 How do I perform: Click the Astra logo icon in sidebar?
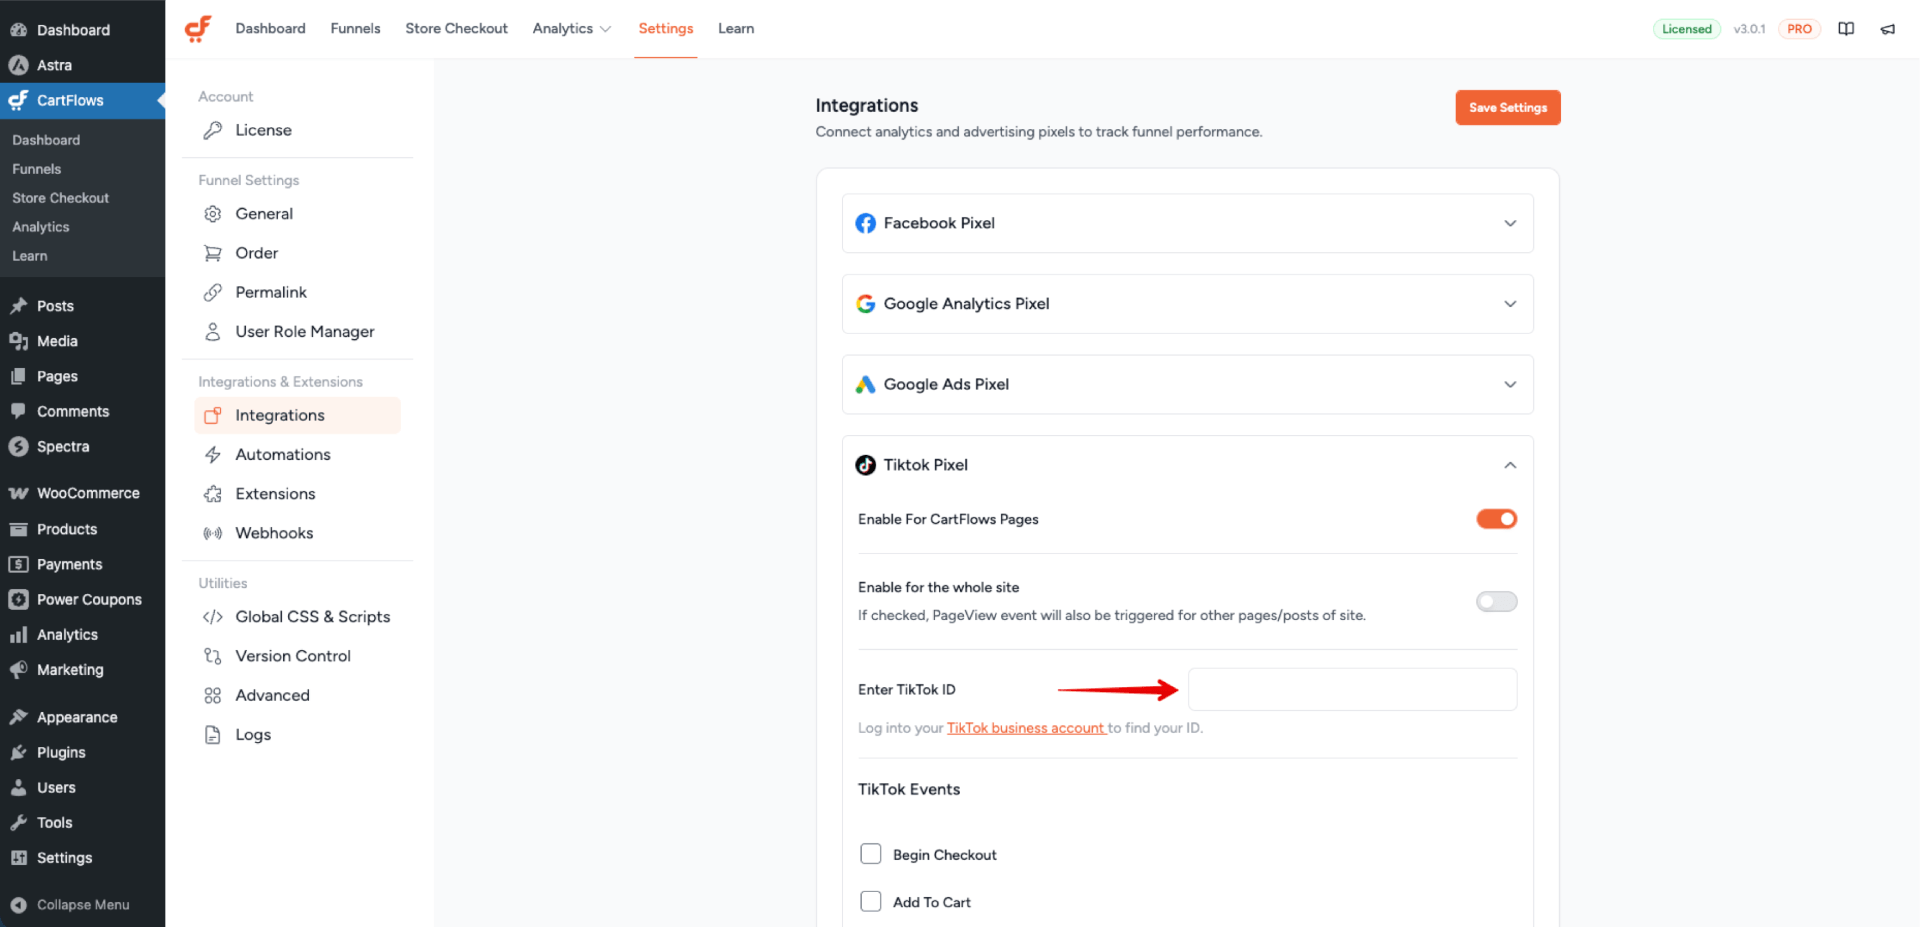click(x=18, y=65)
